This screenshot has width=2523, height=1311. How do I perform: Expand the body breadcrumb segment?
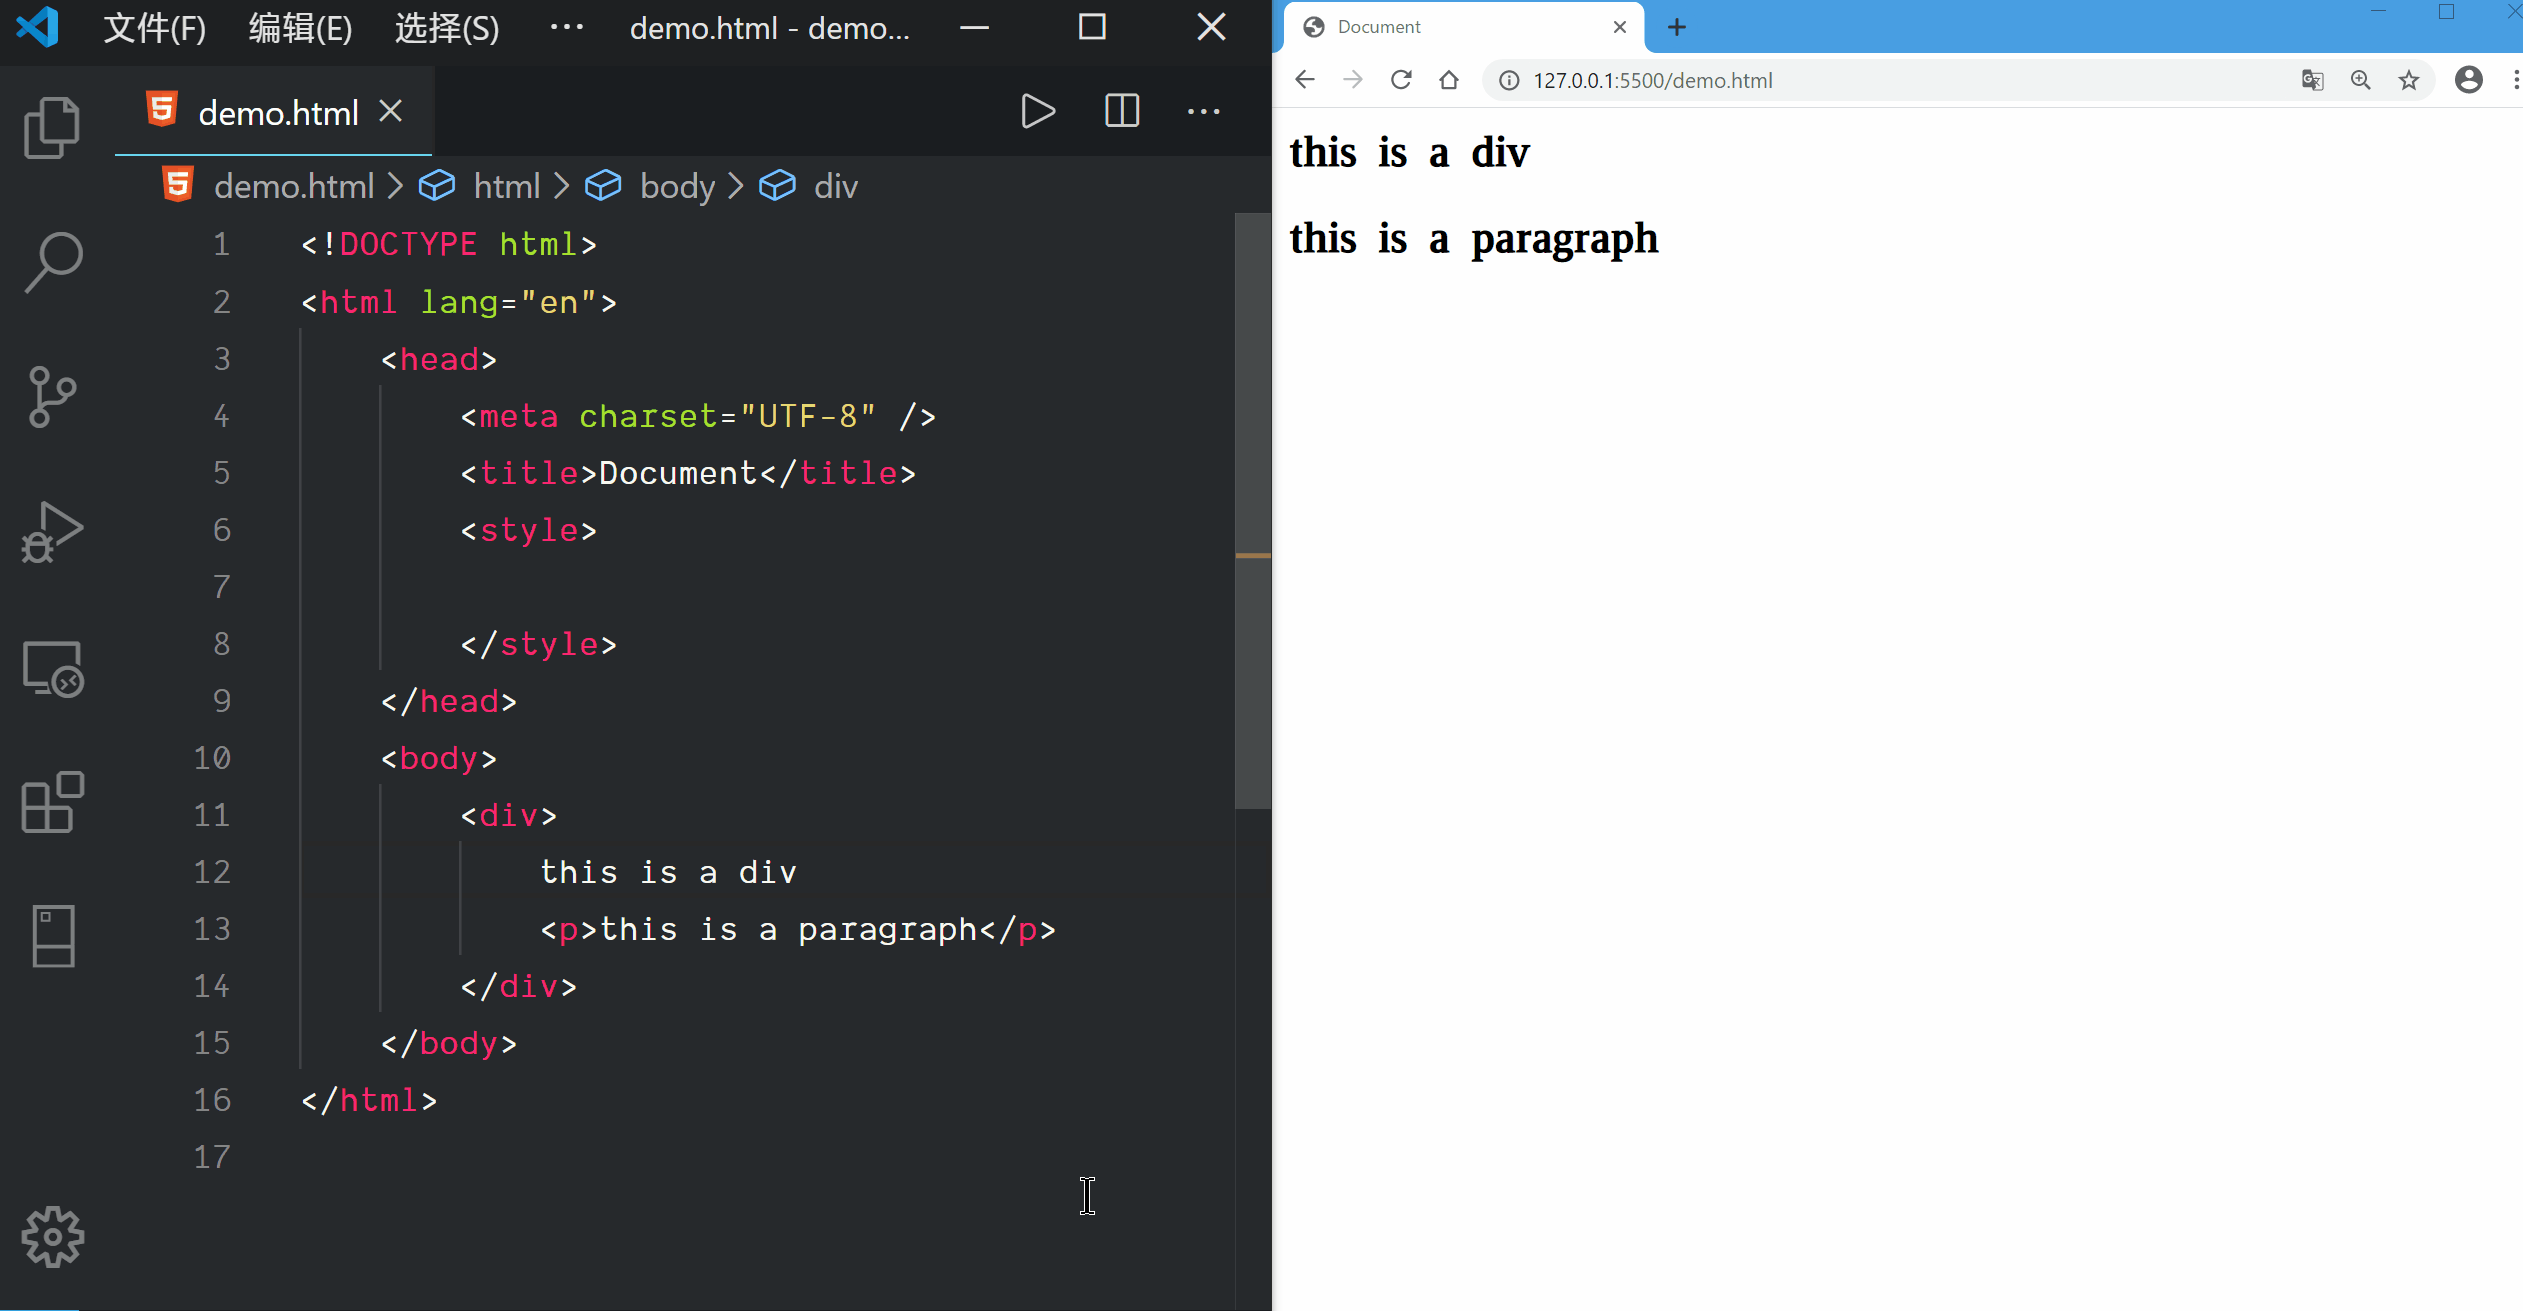coord(677,186)
